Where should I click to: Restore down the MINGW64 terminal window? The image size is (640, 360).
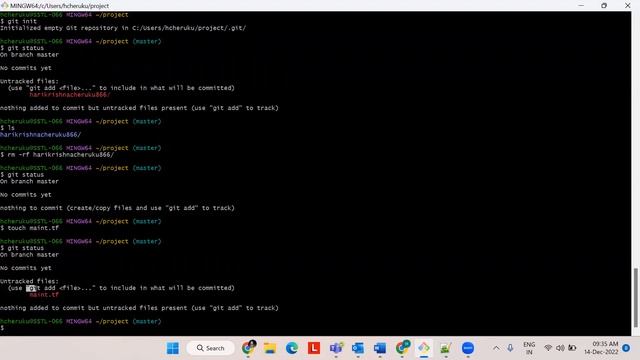pos(604,5)
